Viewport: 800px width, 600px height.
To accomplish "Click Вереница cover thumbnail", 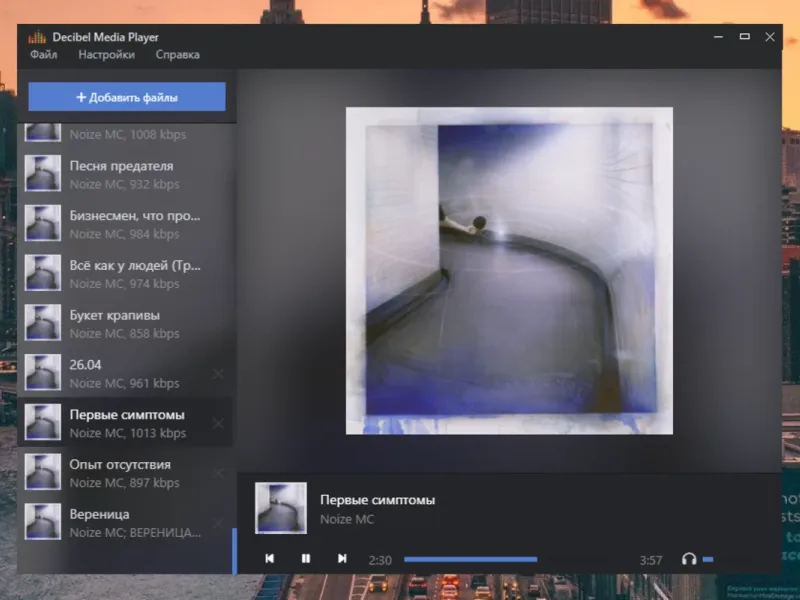I will (x=43, y=521).
